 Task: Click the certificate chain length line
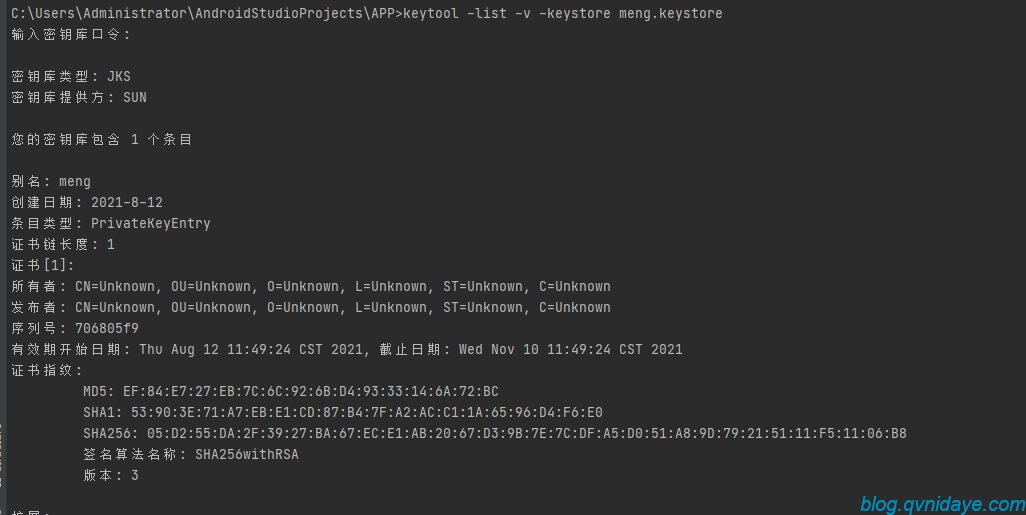click(x=63, y=245)
